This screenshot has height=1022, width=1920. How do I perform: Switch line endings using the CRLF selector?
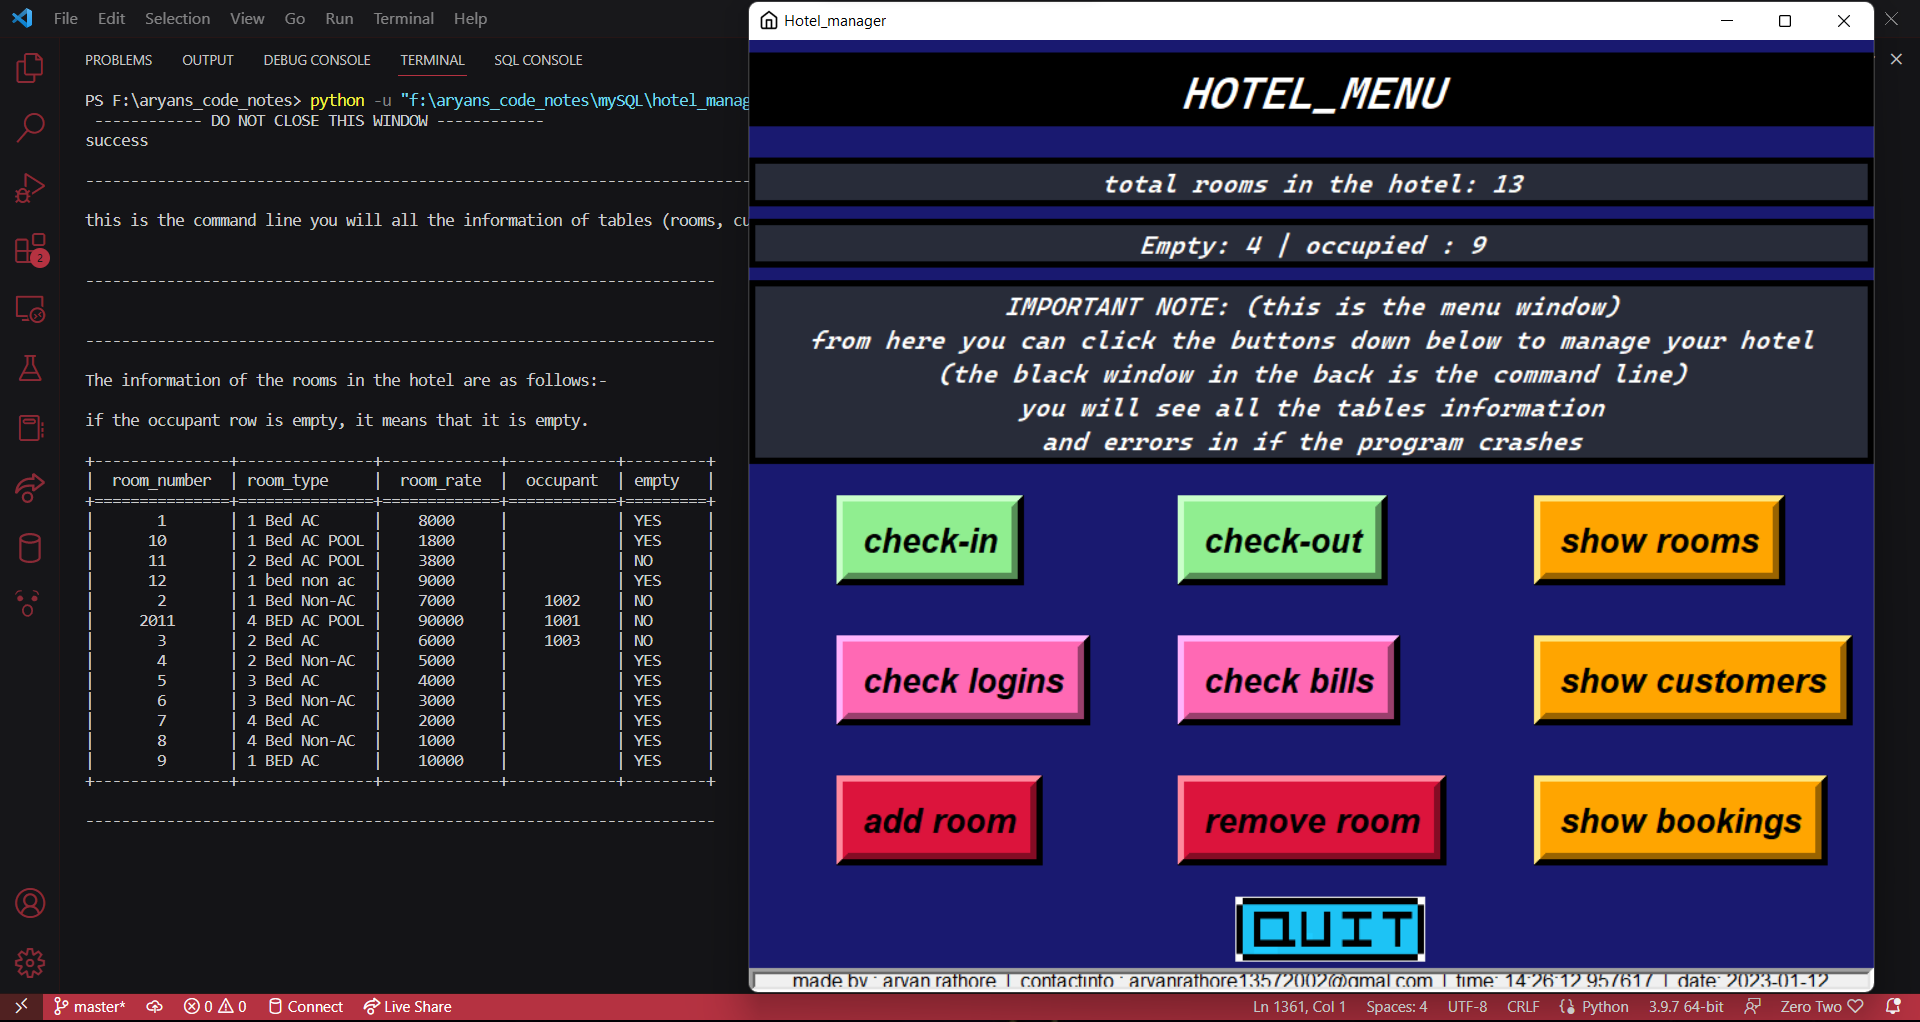(x=1523, y=1007)
